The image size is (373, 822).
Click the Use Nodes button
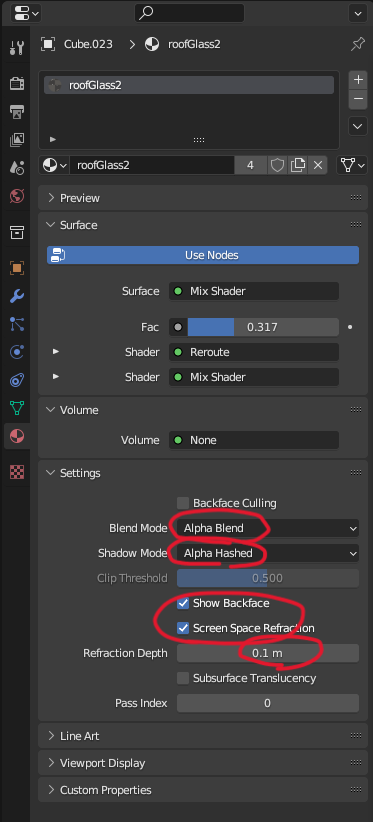(203, 255)
